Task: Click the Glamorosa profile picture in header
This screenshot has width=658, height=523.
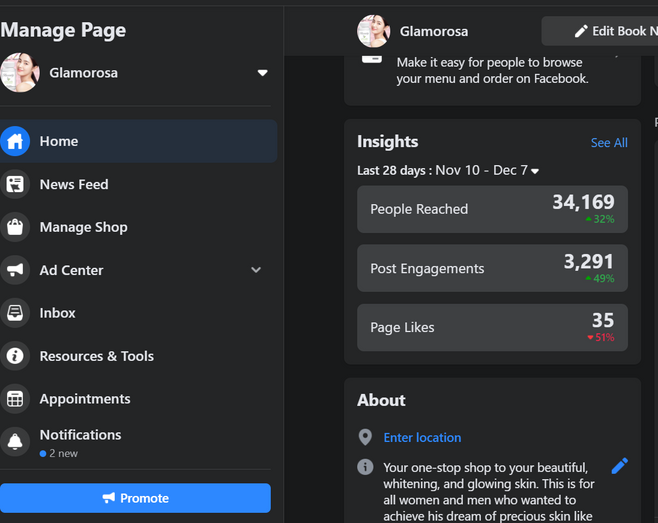Action: (373, 31)
